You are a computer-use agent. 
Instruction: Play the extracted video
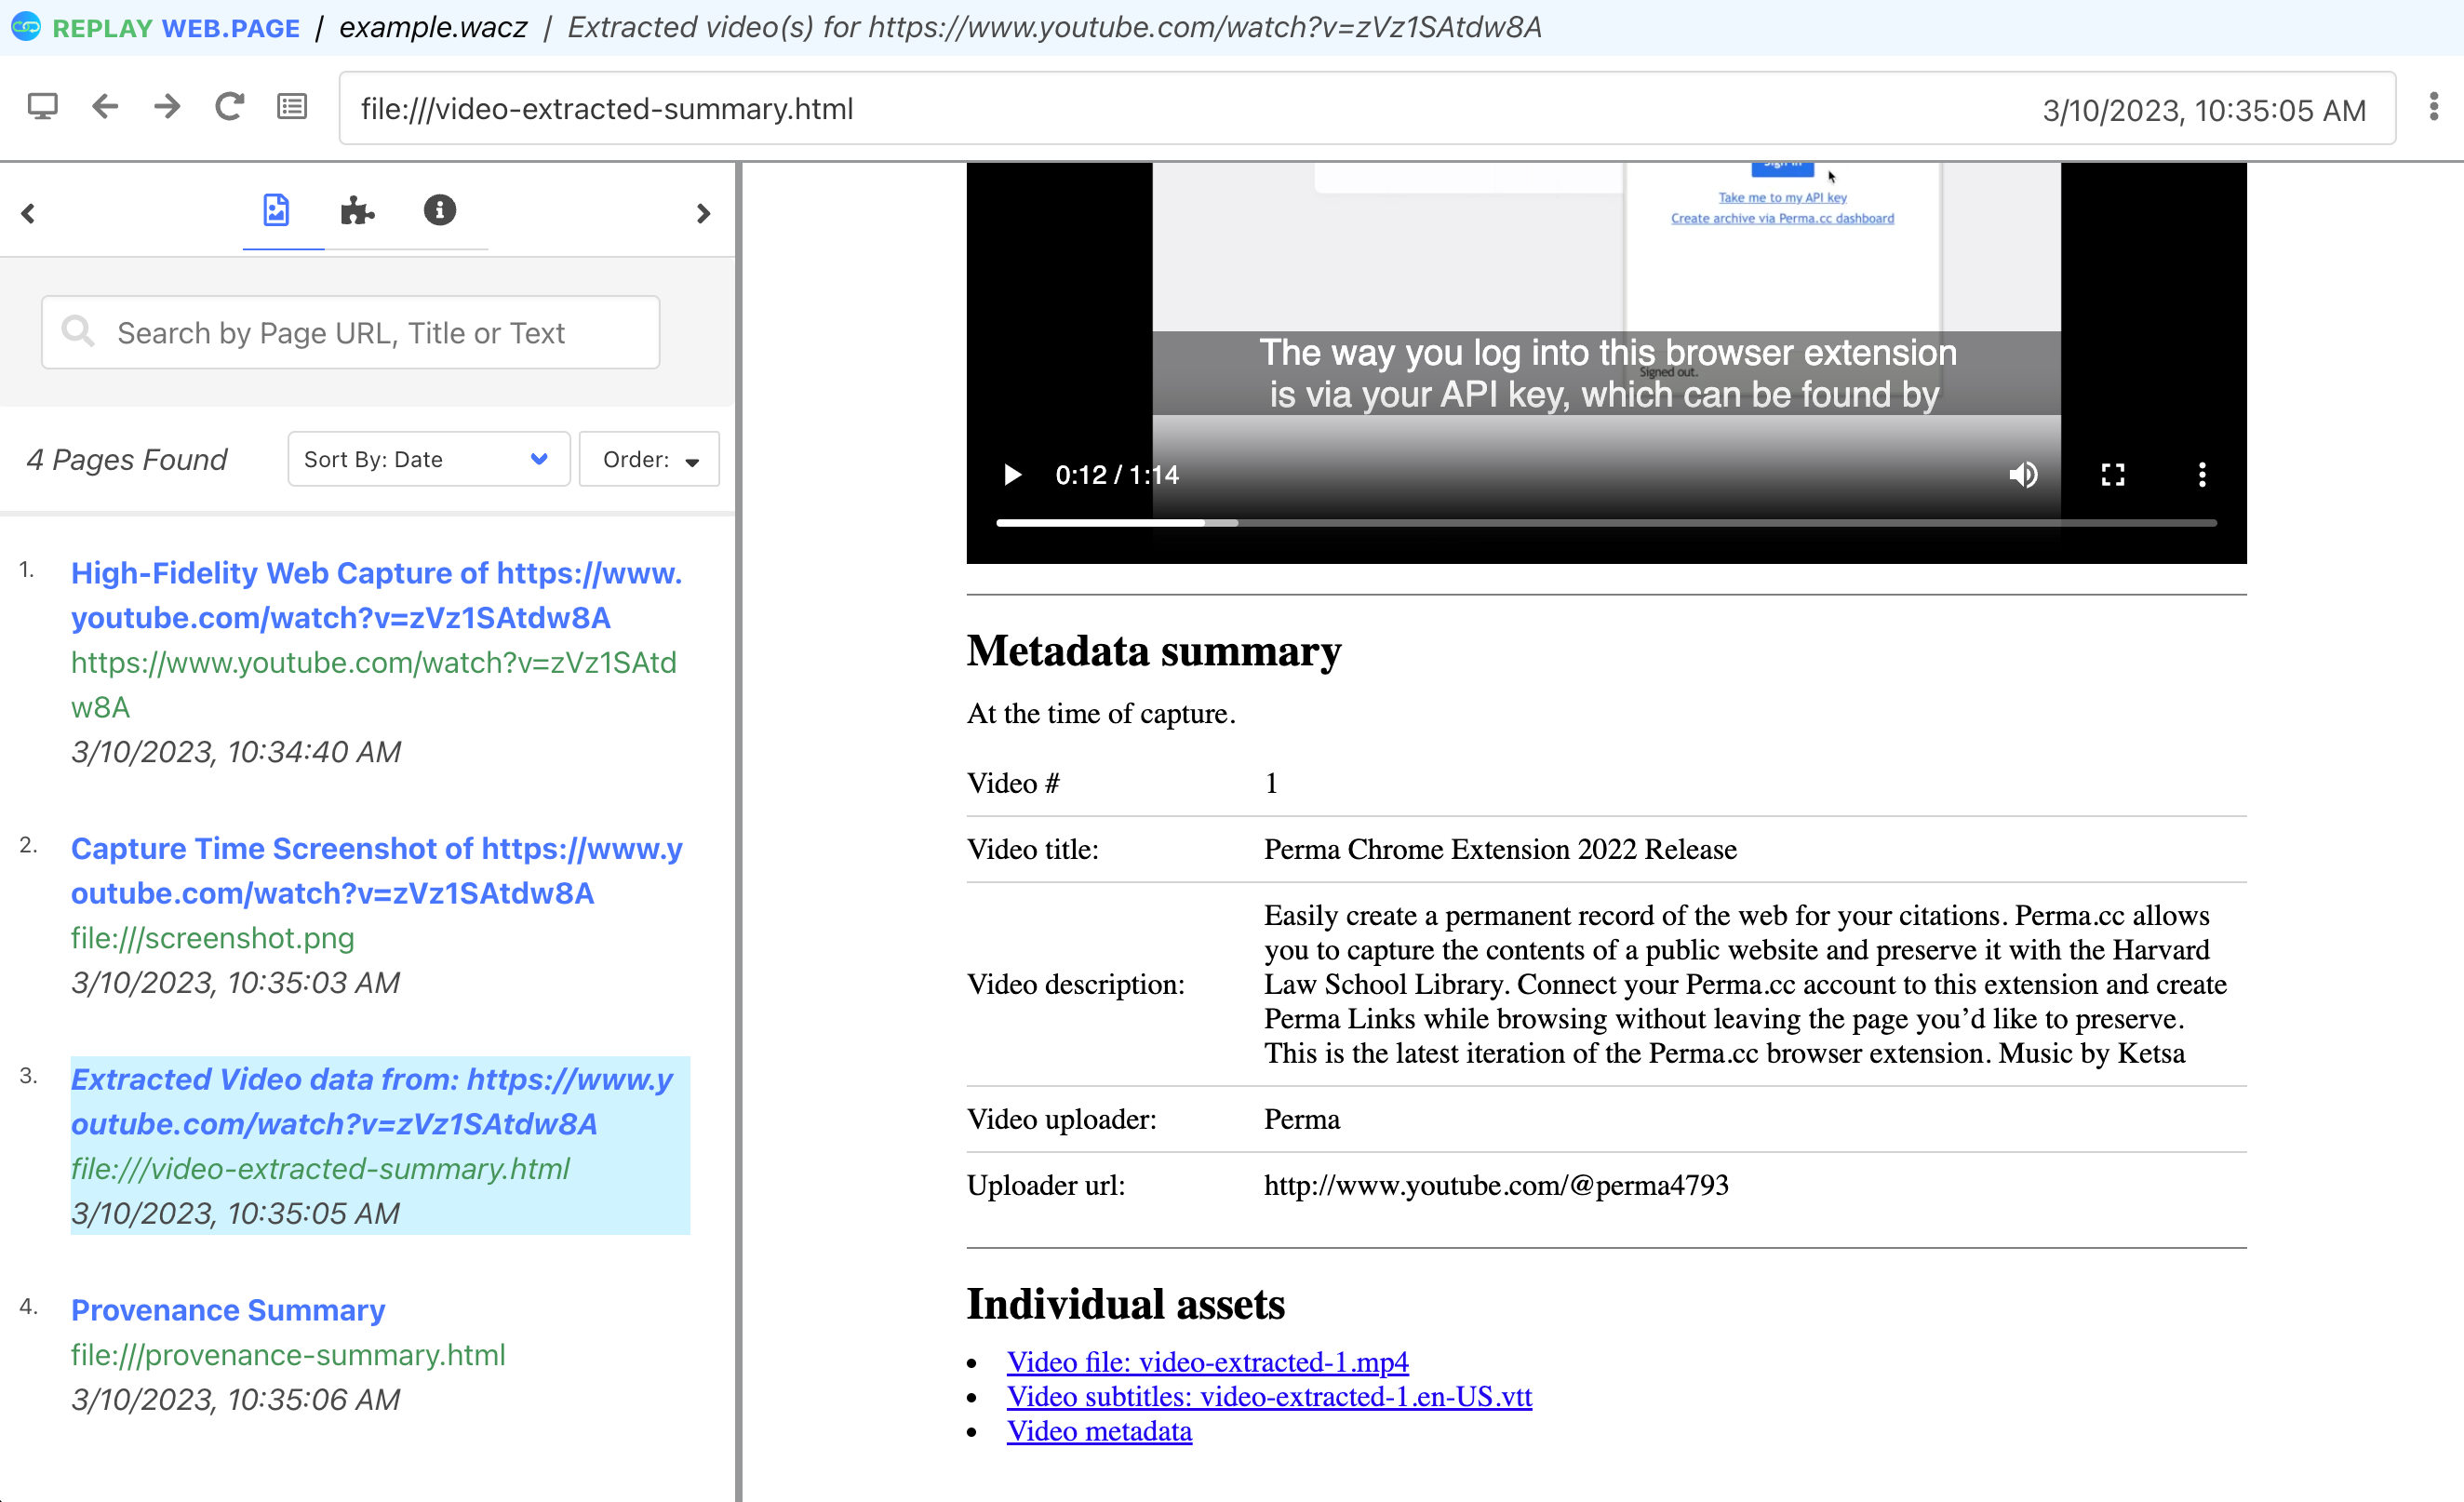1012,475
